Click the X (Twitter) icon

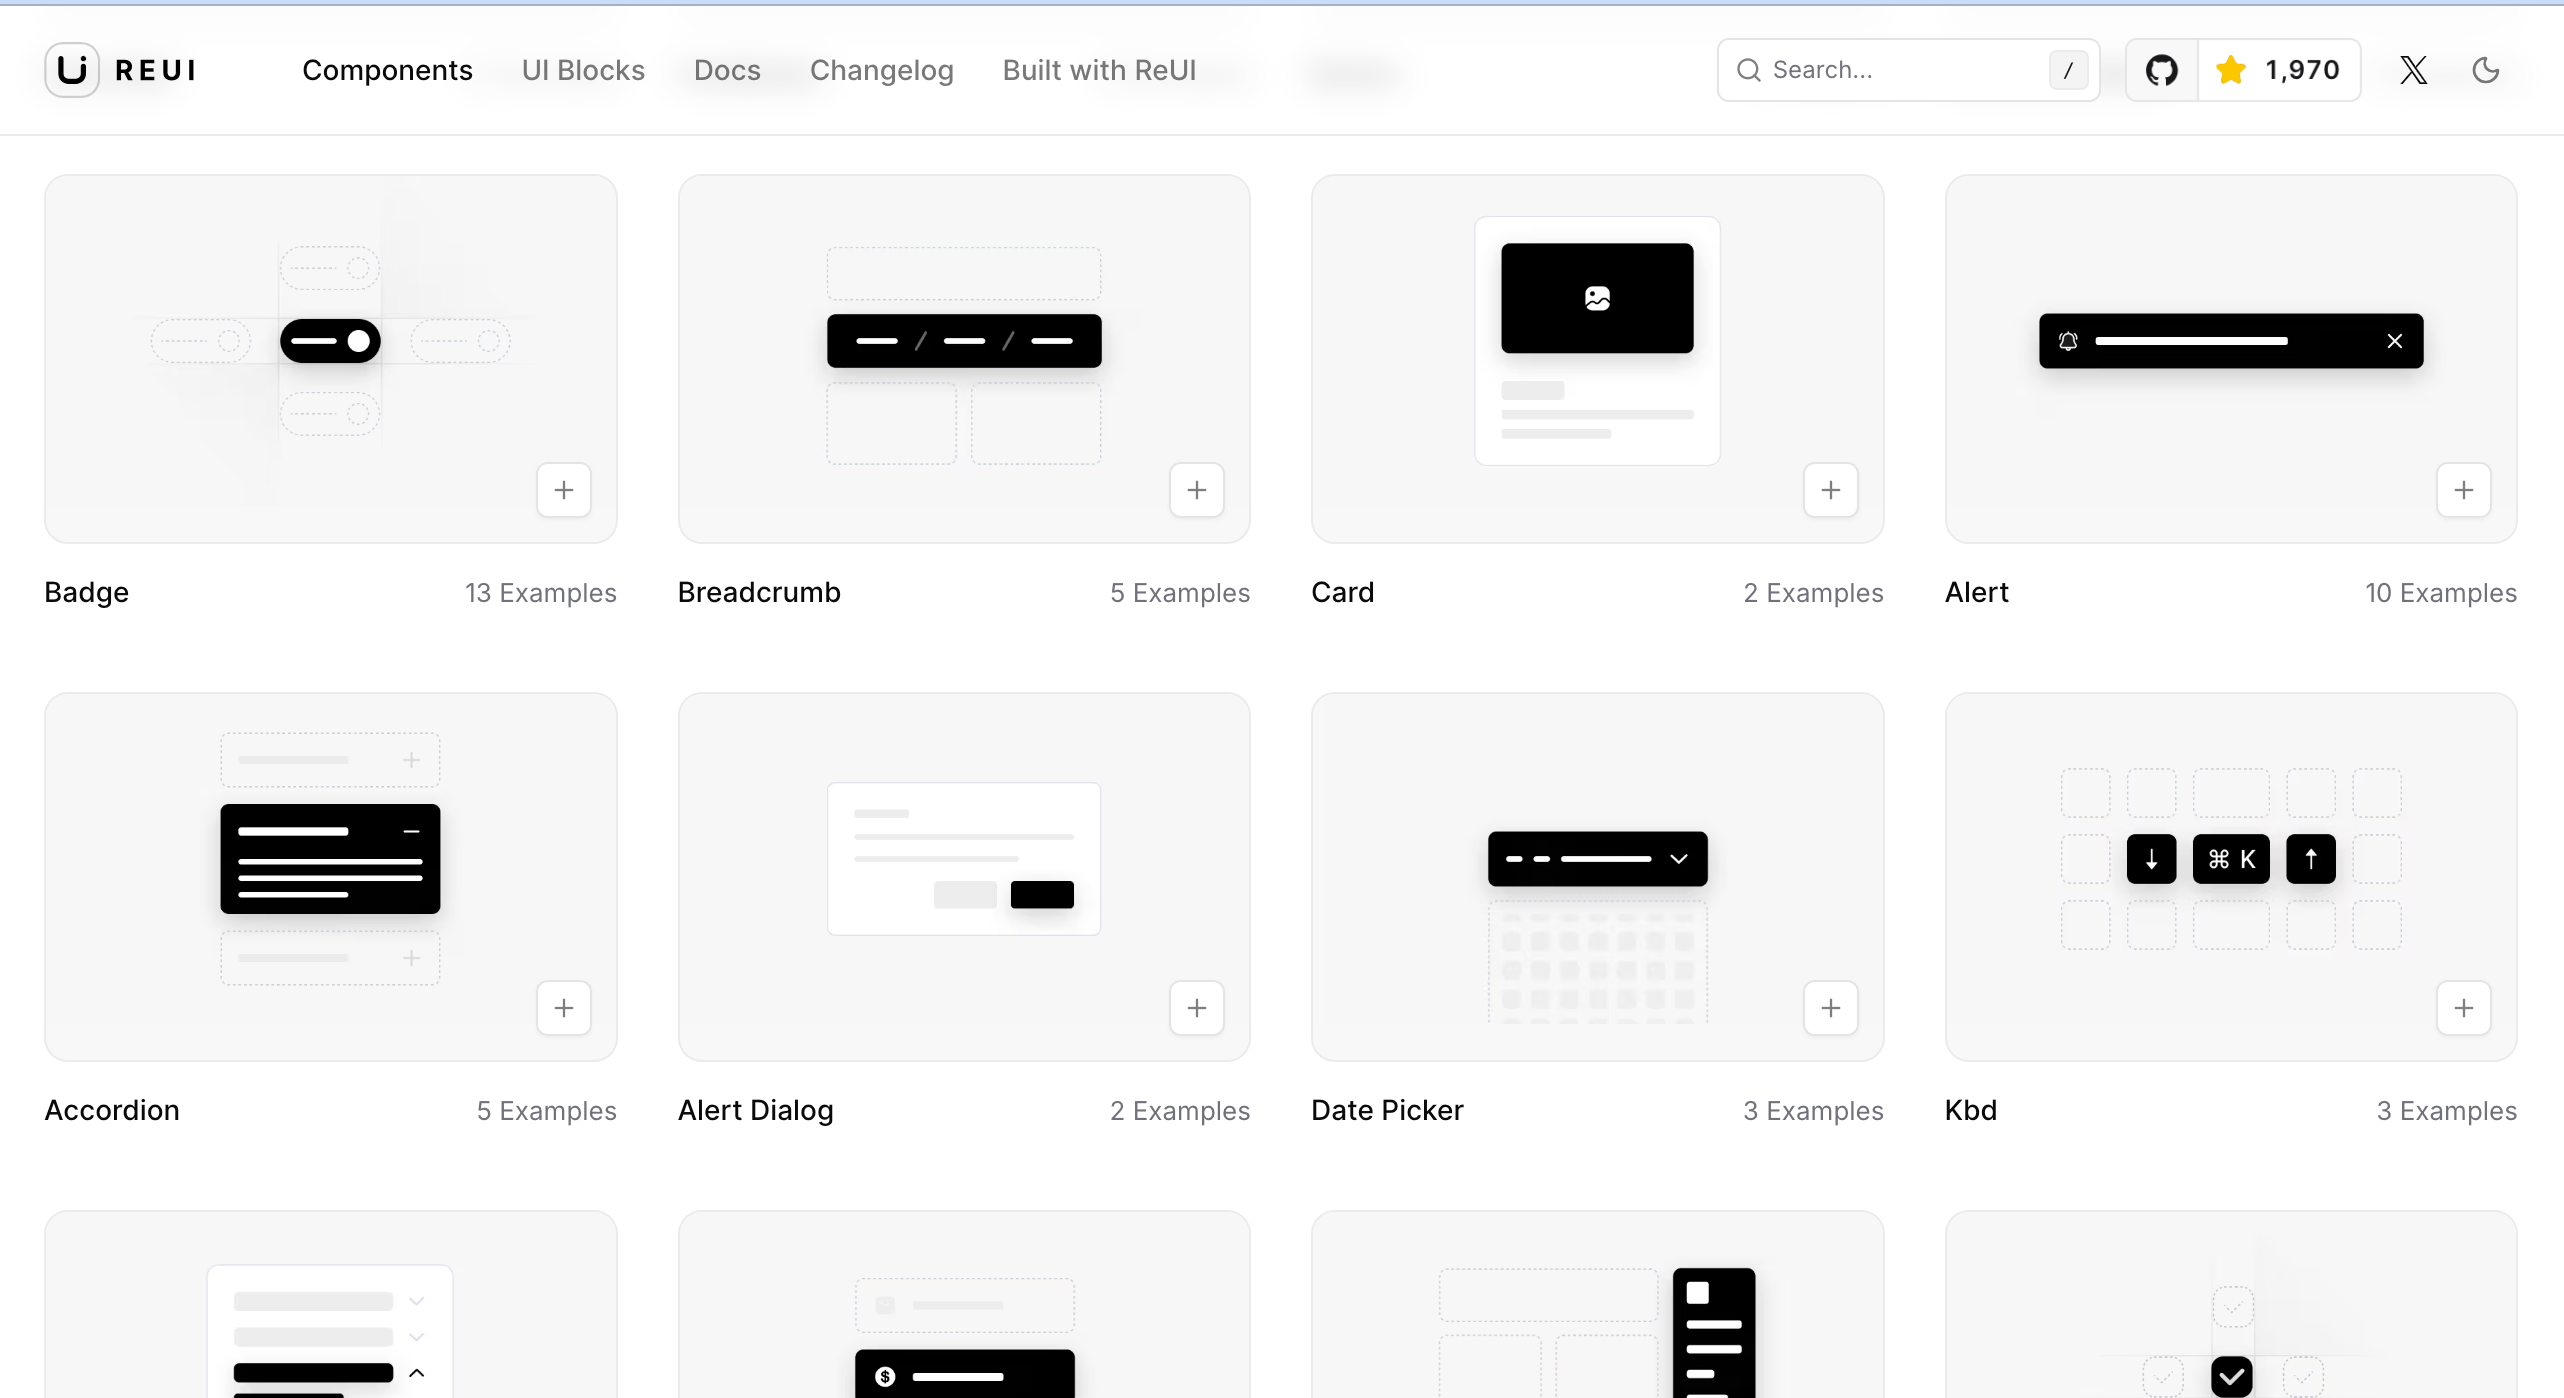point(2413,70)
